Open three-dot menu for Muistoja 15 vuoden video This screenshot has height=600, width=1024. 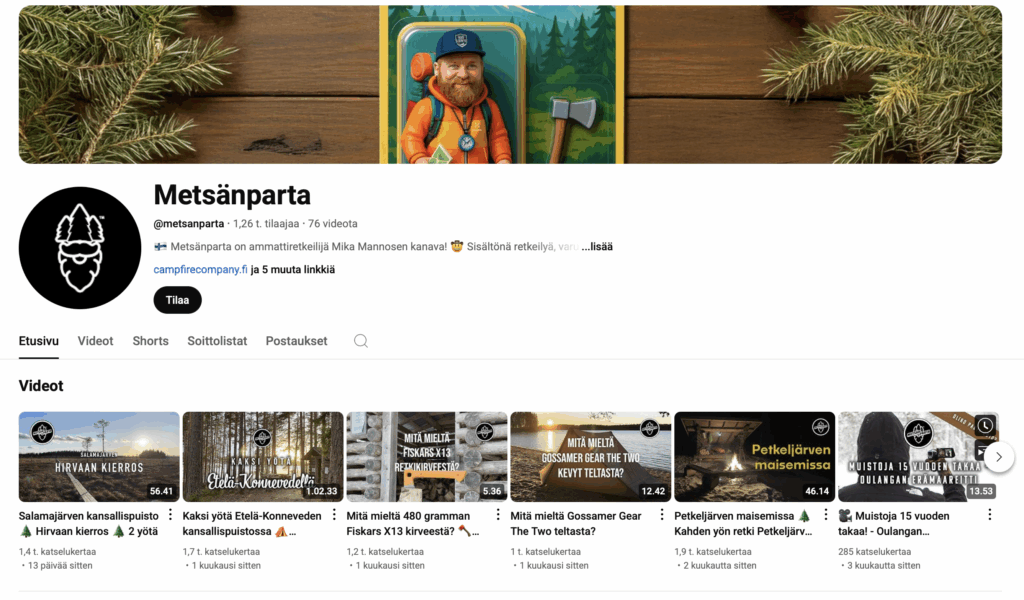990,515
